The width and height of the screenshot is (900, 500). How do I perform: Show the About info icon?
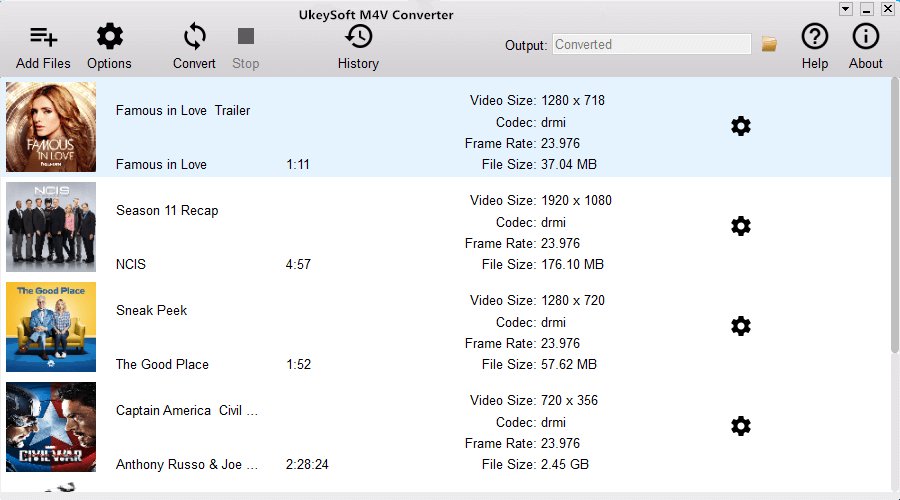coord(865,38)
